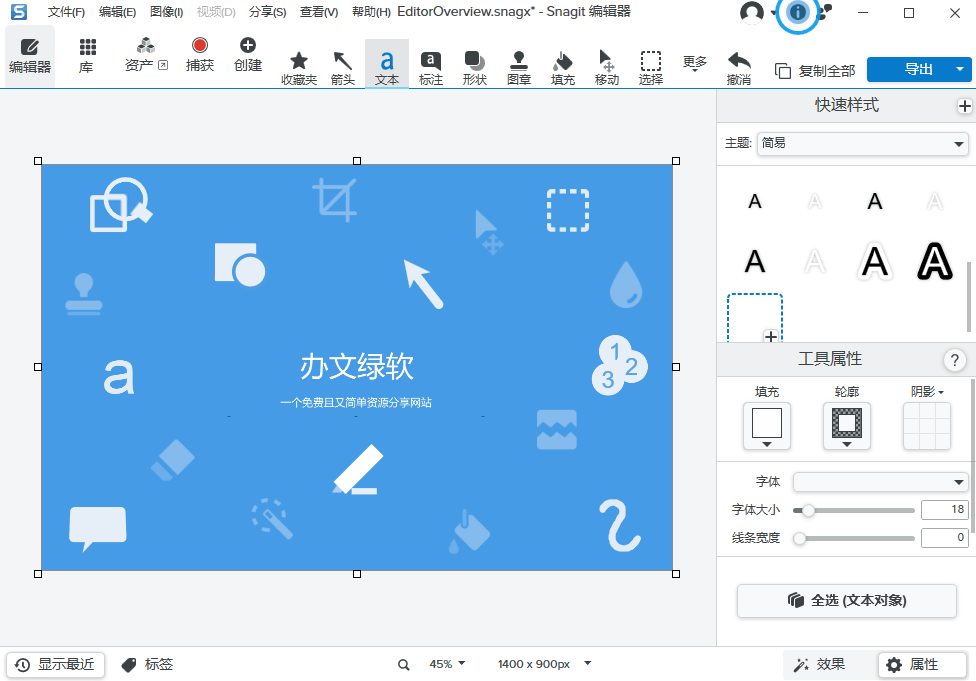Select the 图章 stamp tool
The image size is (976, 681).
pyautogui.click(x=518, y=68)
